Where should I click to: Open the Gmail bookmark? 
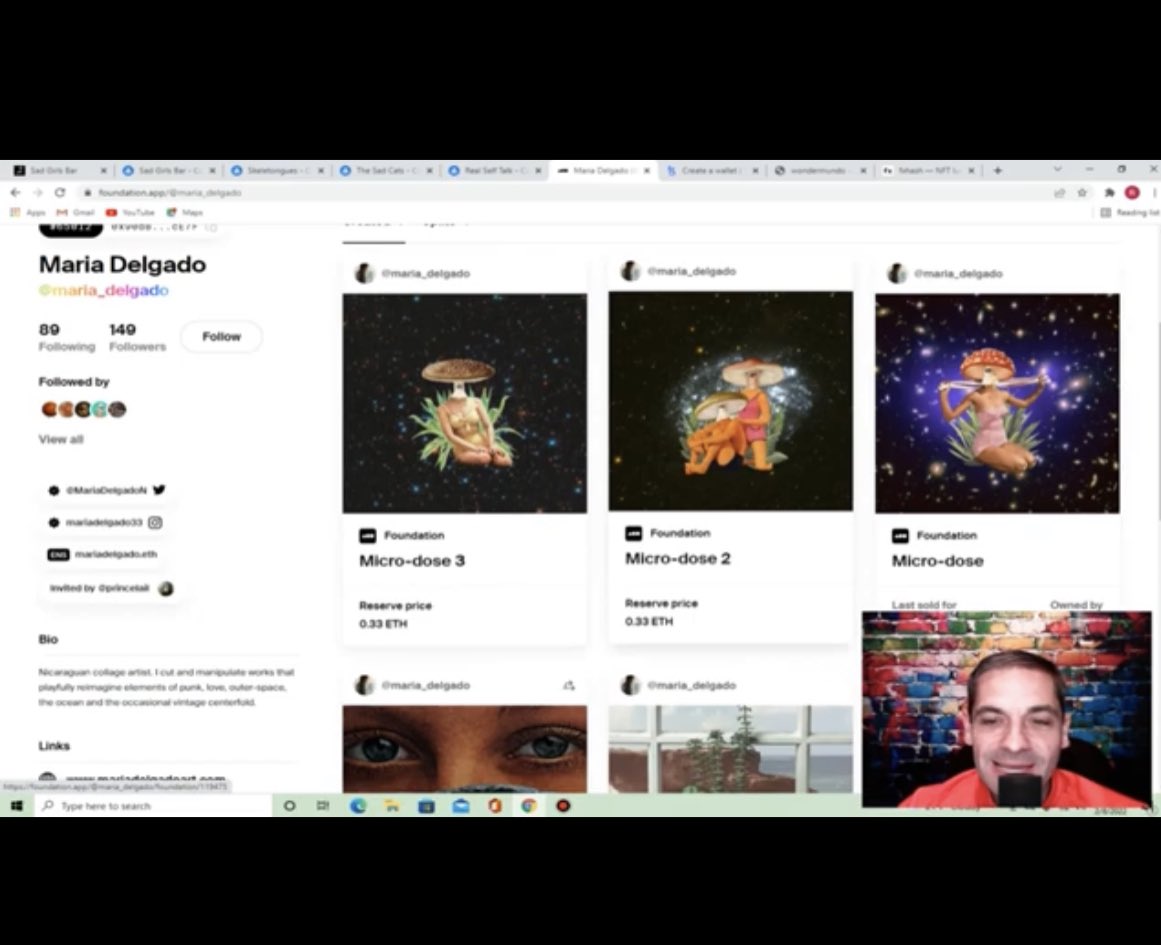75,213
